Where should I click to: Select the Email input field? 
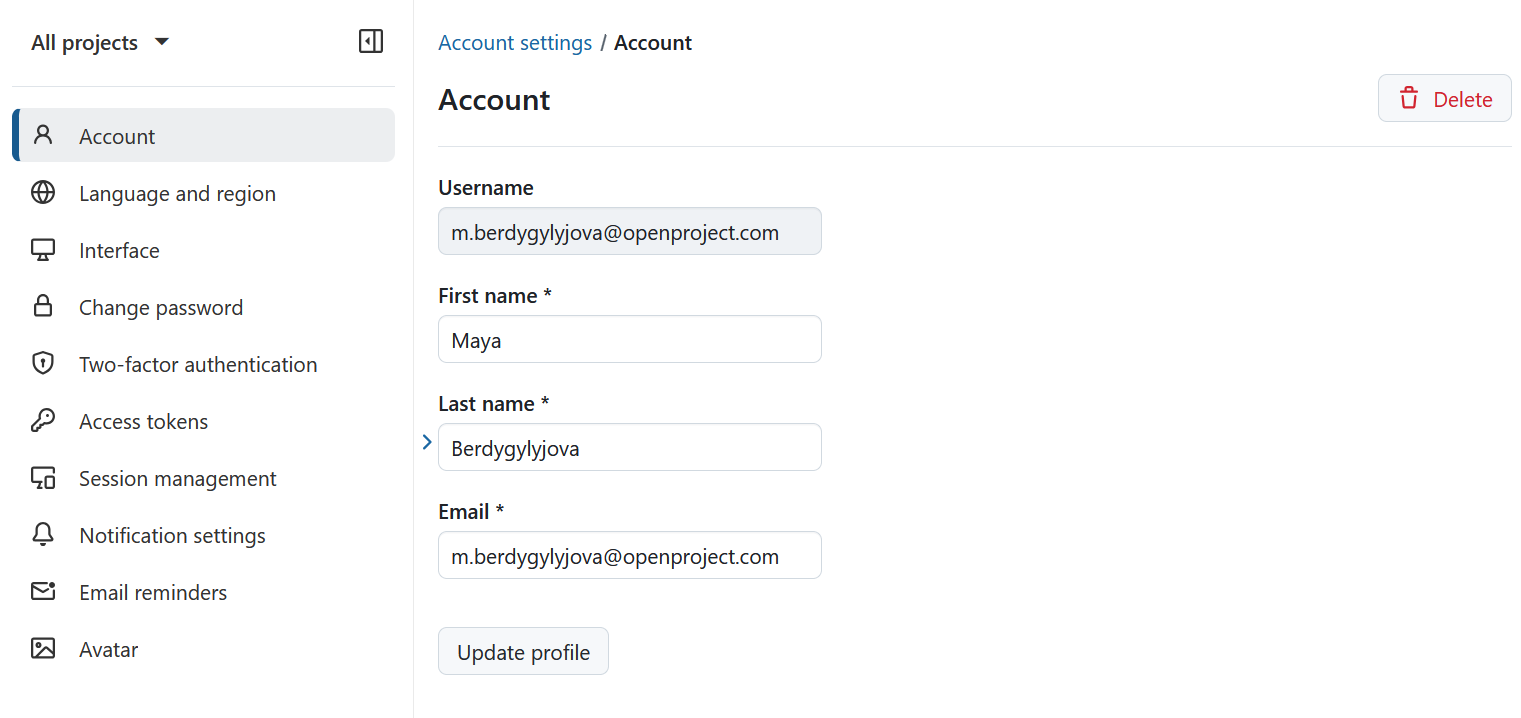(x=629, y=555)
